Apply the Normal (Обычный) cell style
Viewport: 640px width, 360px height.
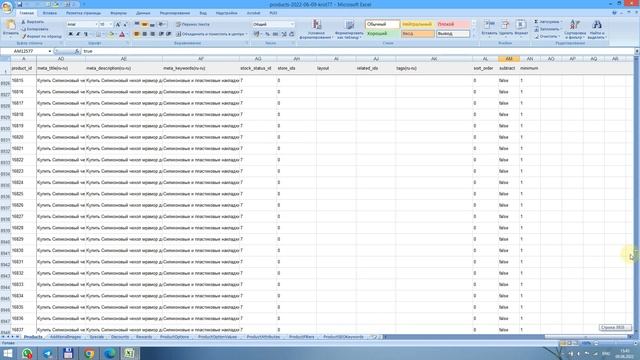click(x=382, y=24)
